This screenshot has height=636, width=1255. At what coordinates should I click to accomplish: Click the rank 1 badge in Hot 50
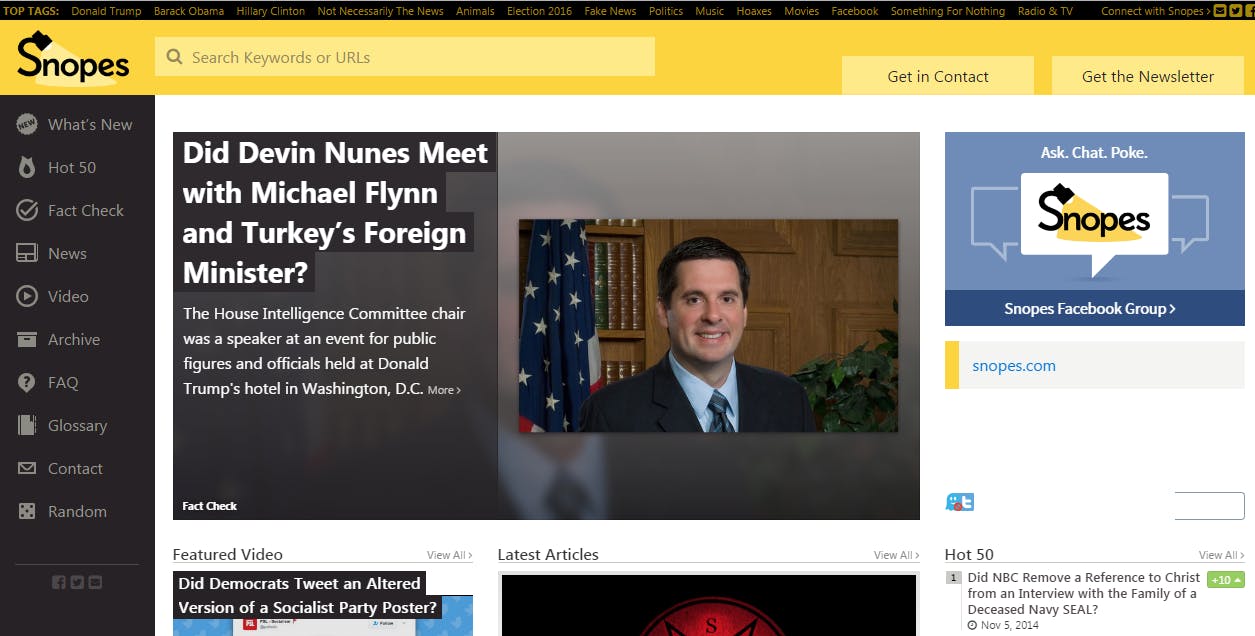(x=953, y=577)
